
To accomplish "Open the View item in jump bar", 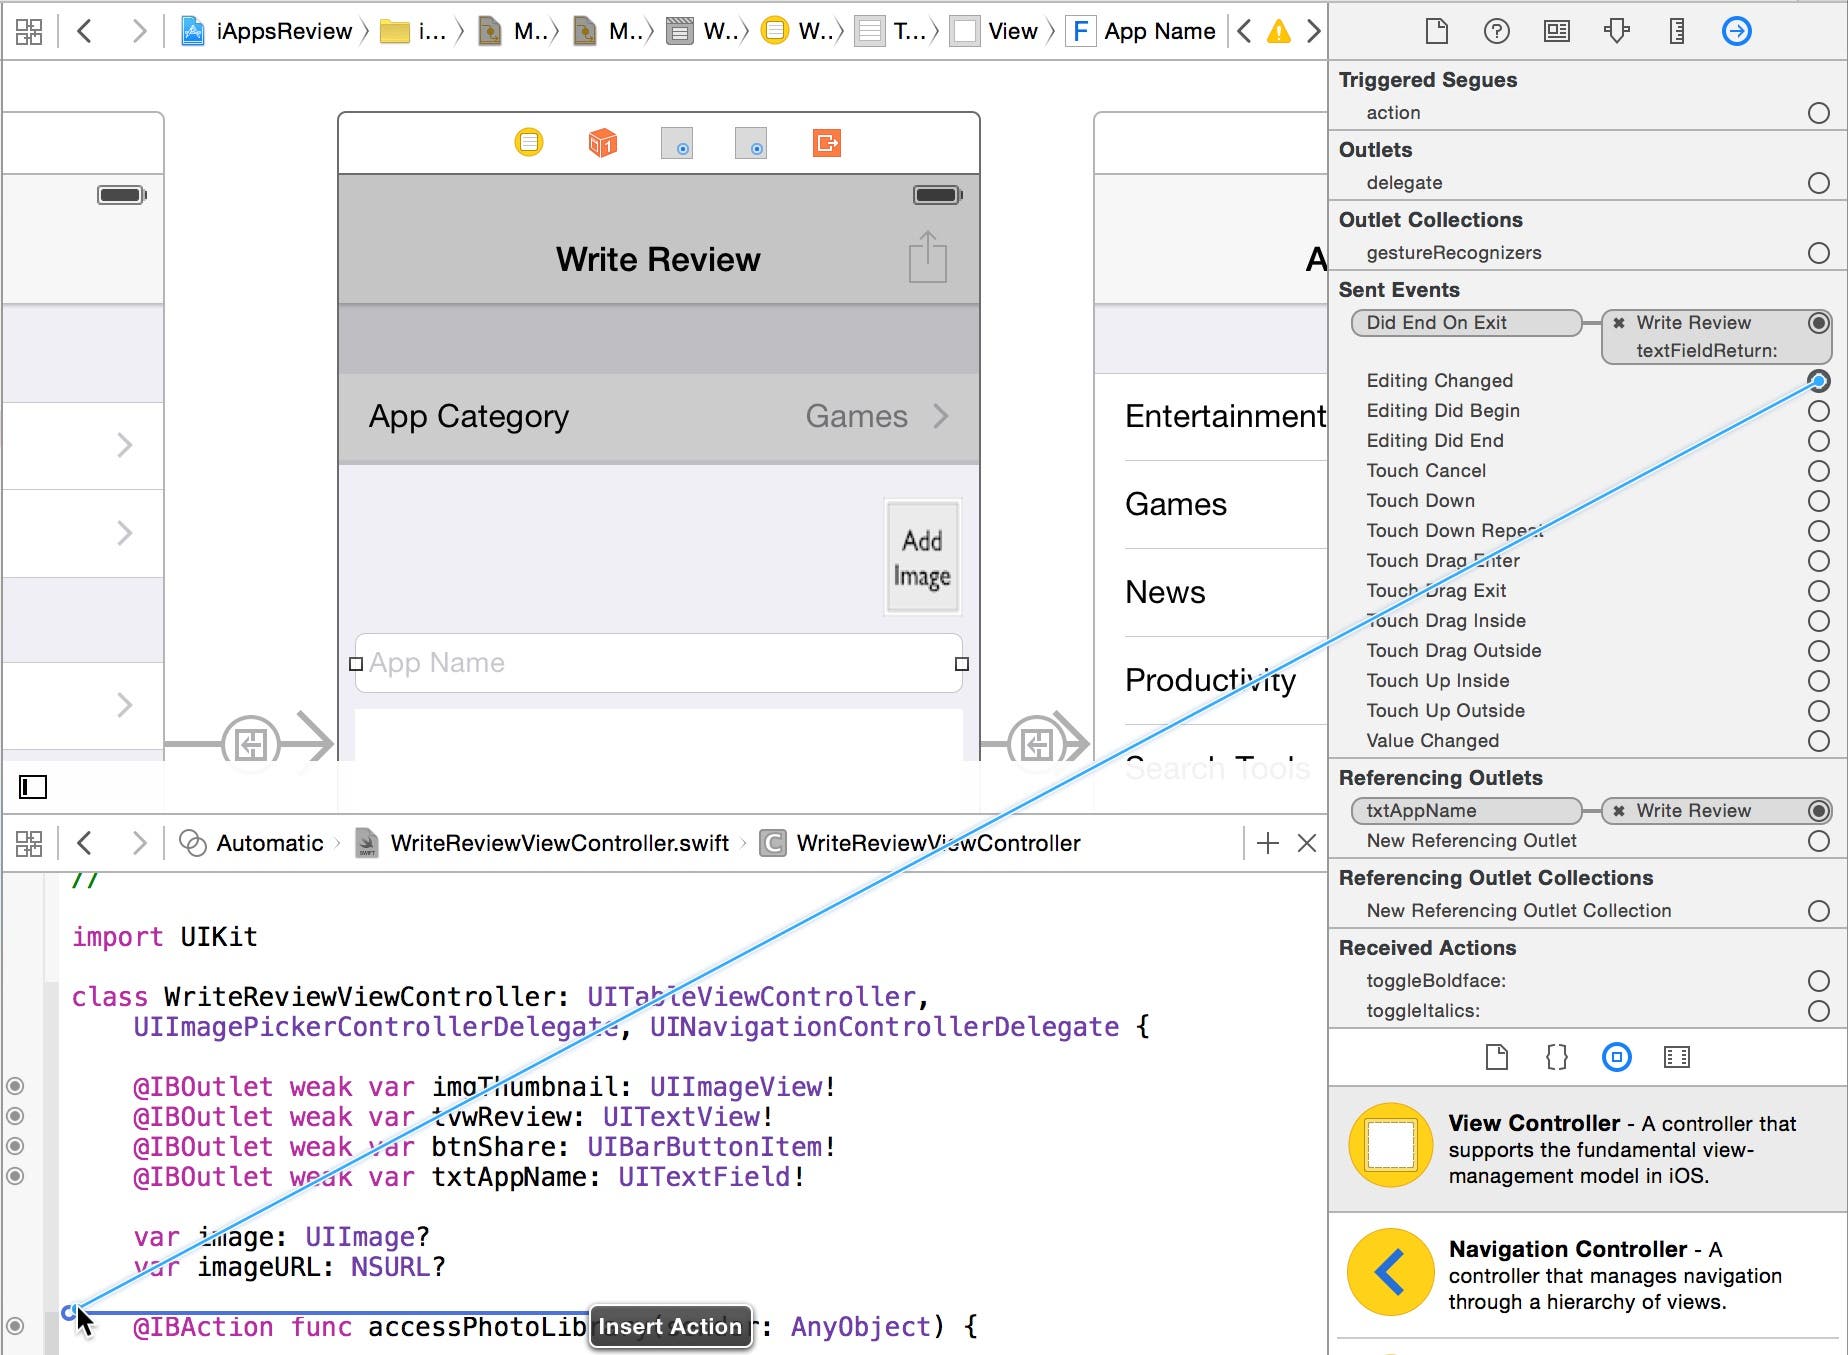I will coord(996,31).
